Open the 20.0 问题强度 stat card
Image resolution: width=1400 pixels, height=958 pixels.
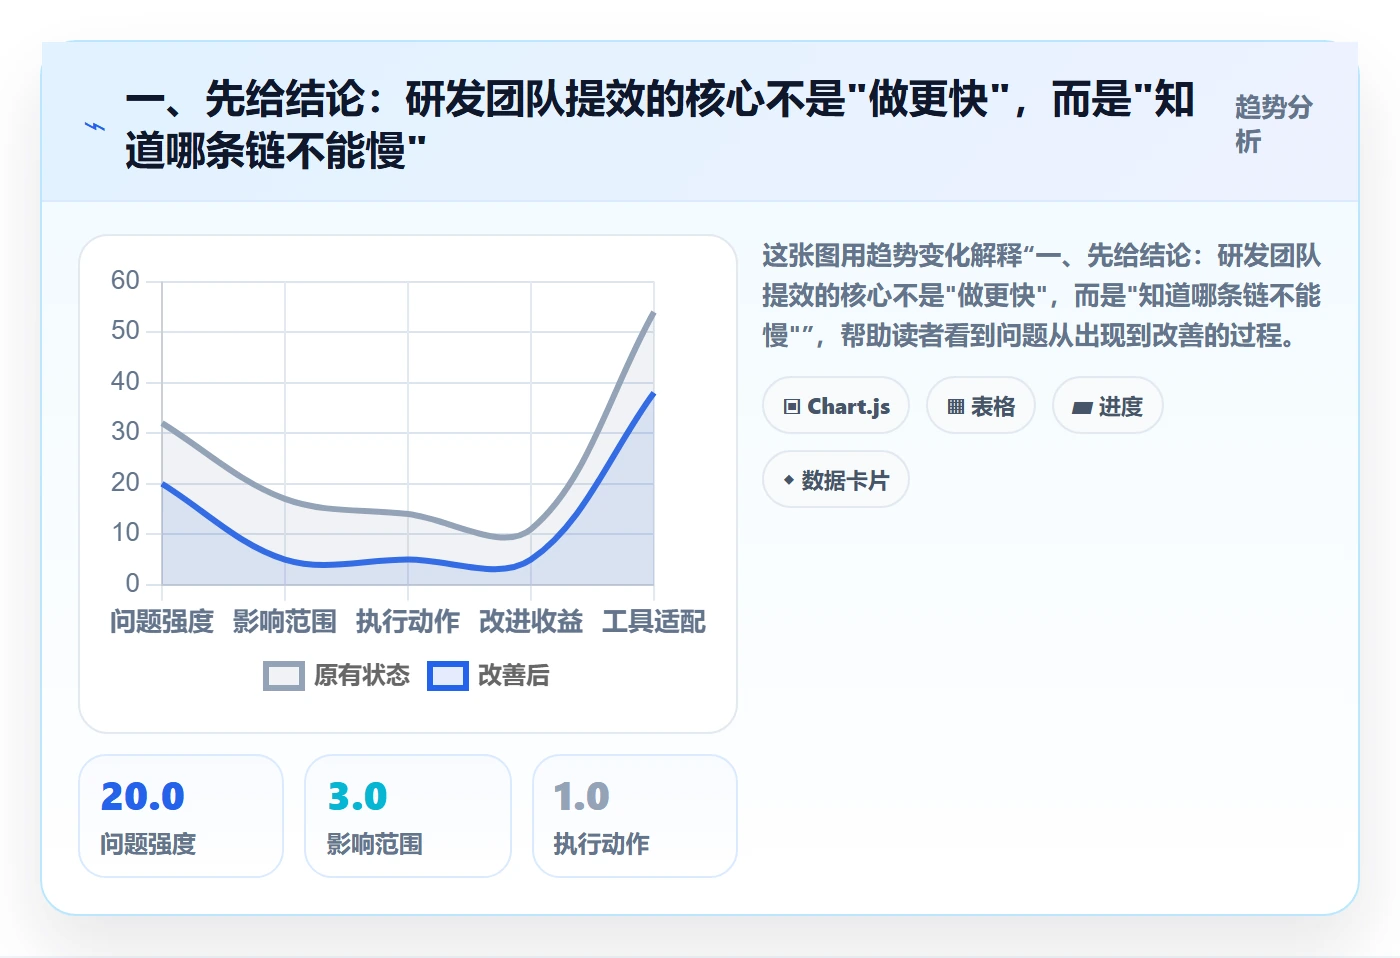(x=181, y=816)
